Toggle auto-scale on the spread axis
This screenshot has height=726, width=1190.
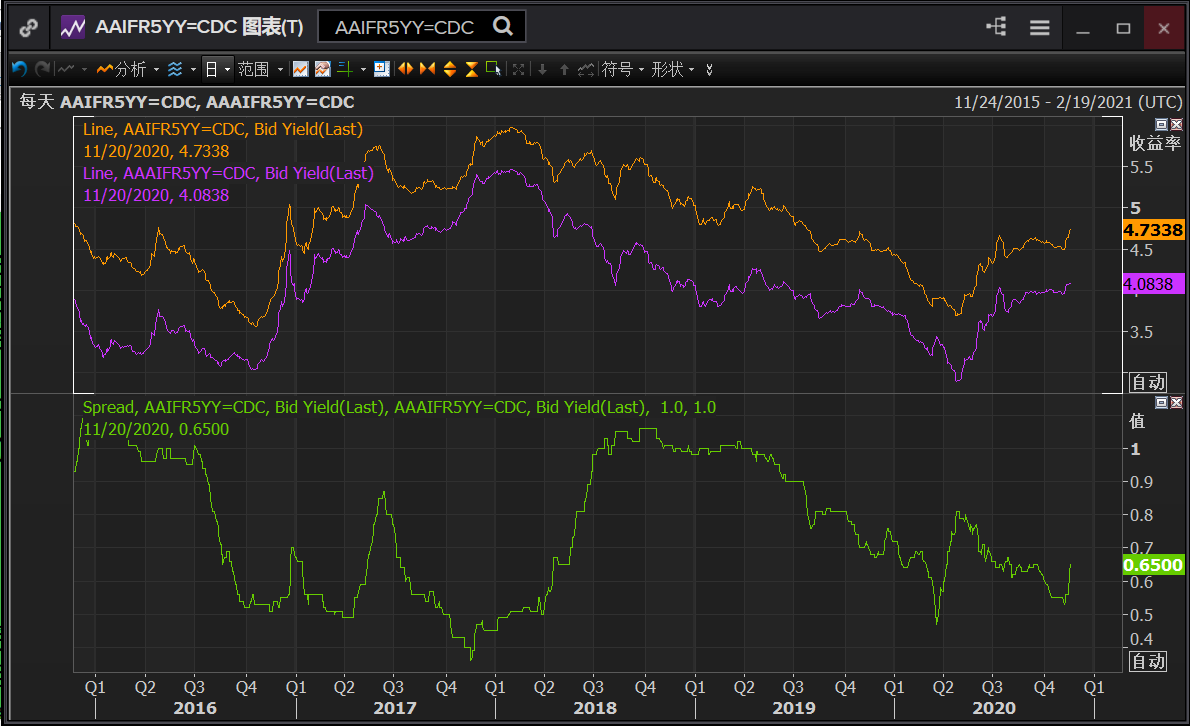tap(1148, 662)
